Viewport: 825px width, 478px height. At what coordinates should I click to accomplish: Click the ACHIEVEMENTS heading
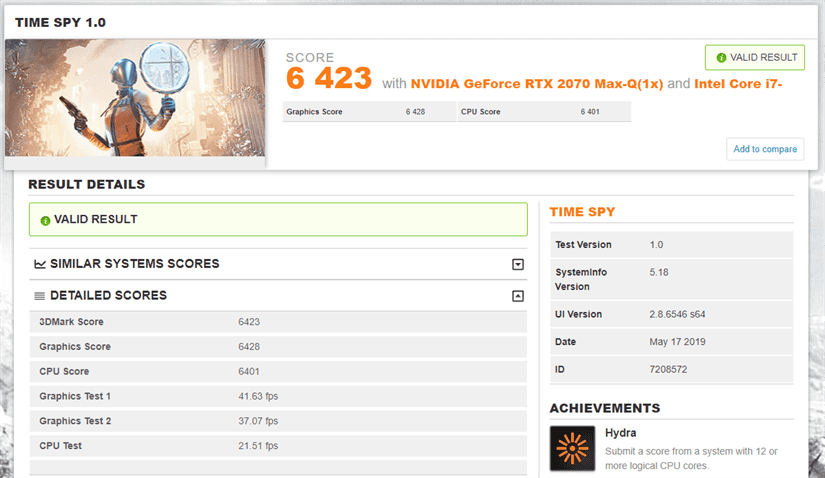coord(605,408)
